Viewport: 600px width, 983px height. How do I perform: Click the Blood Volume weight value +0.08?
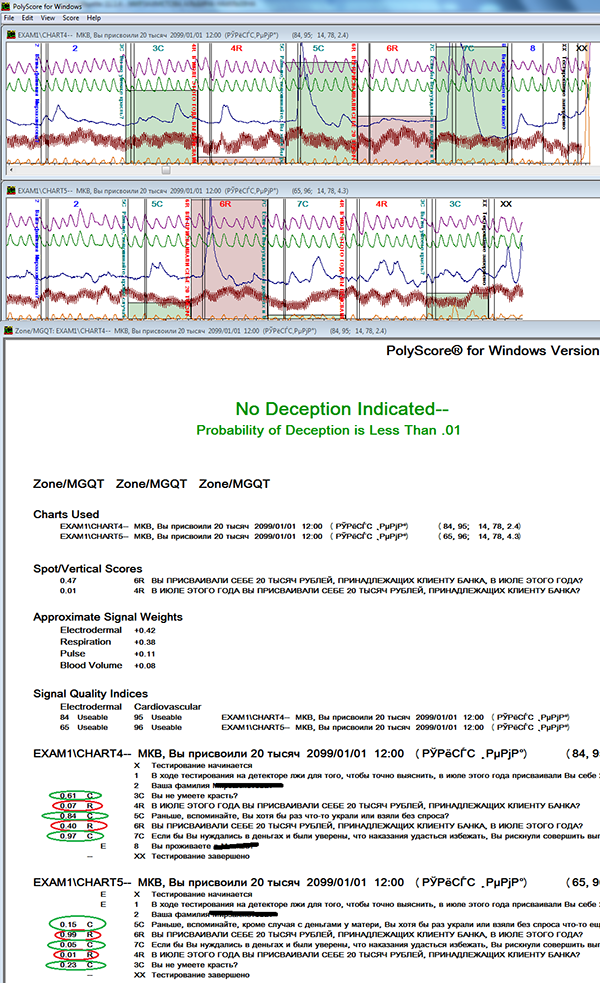pyautogui.click(x=145, y=666)
